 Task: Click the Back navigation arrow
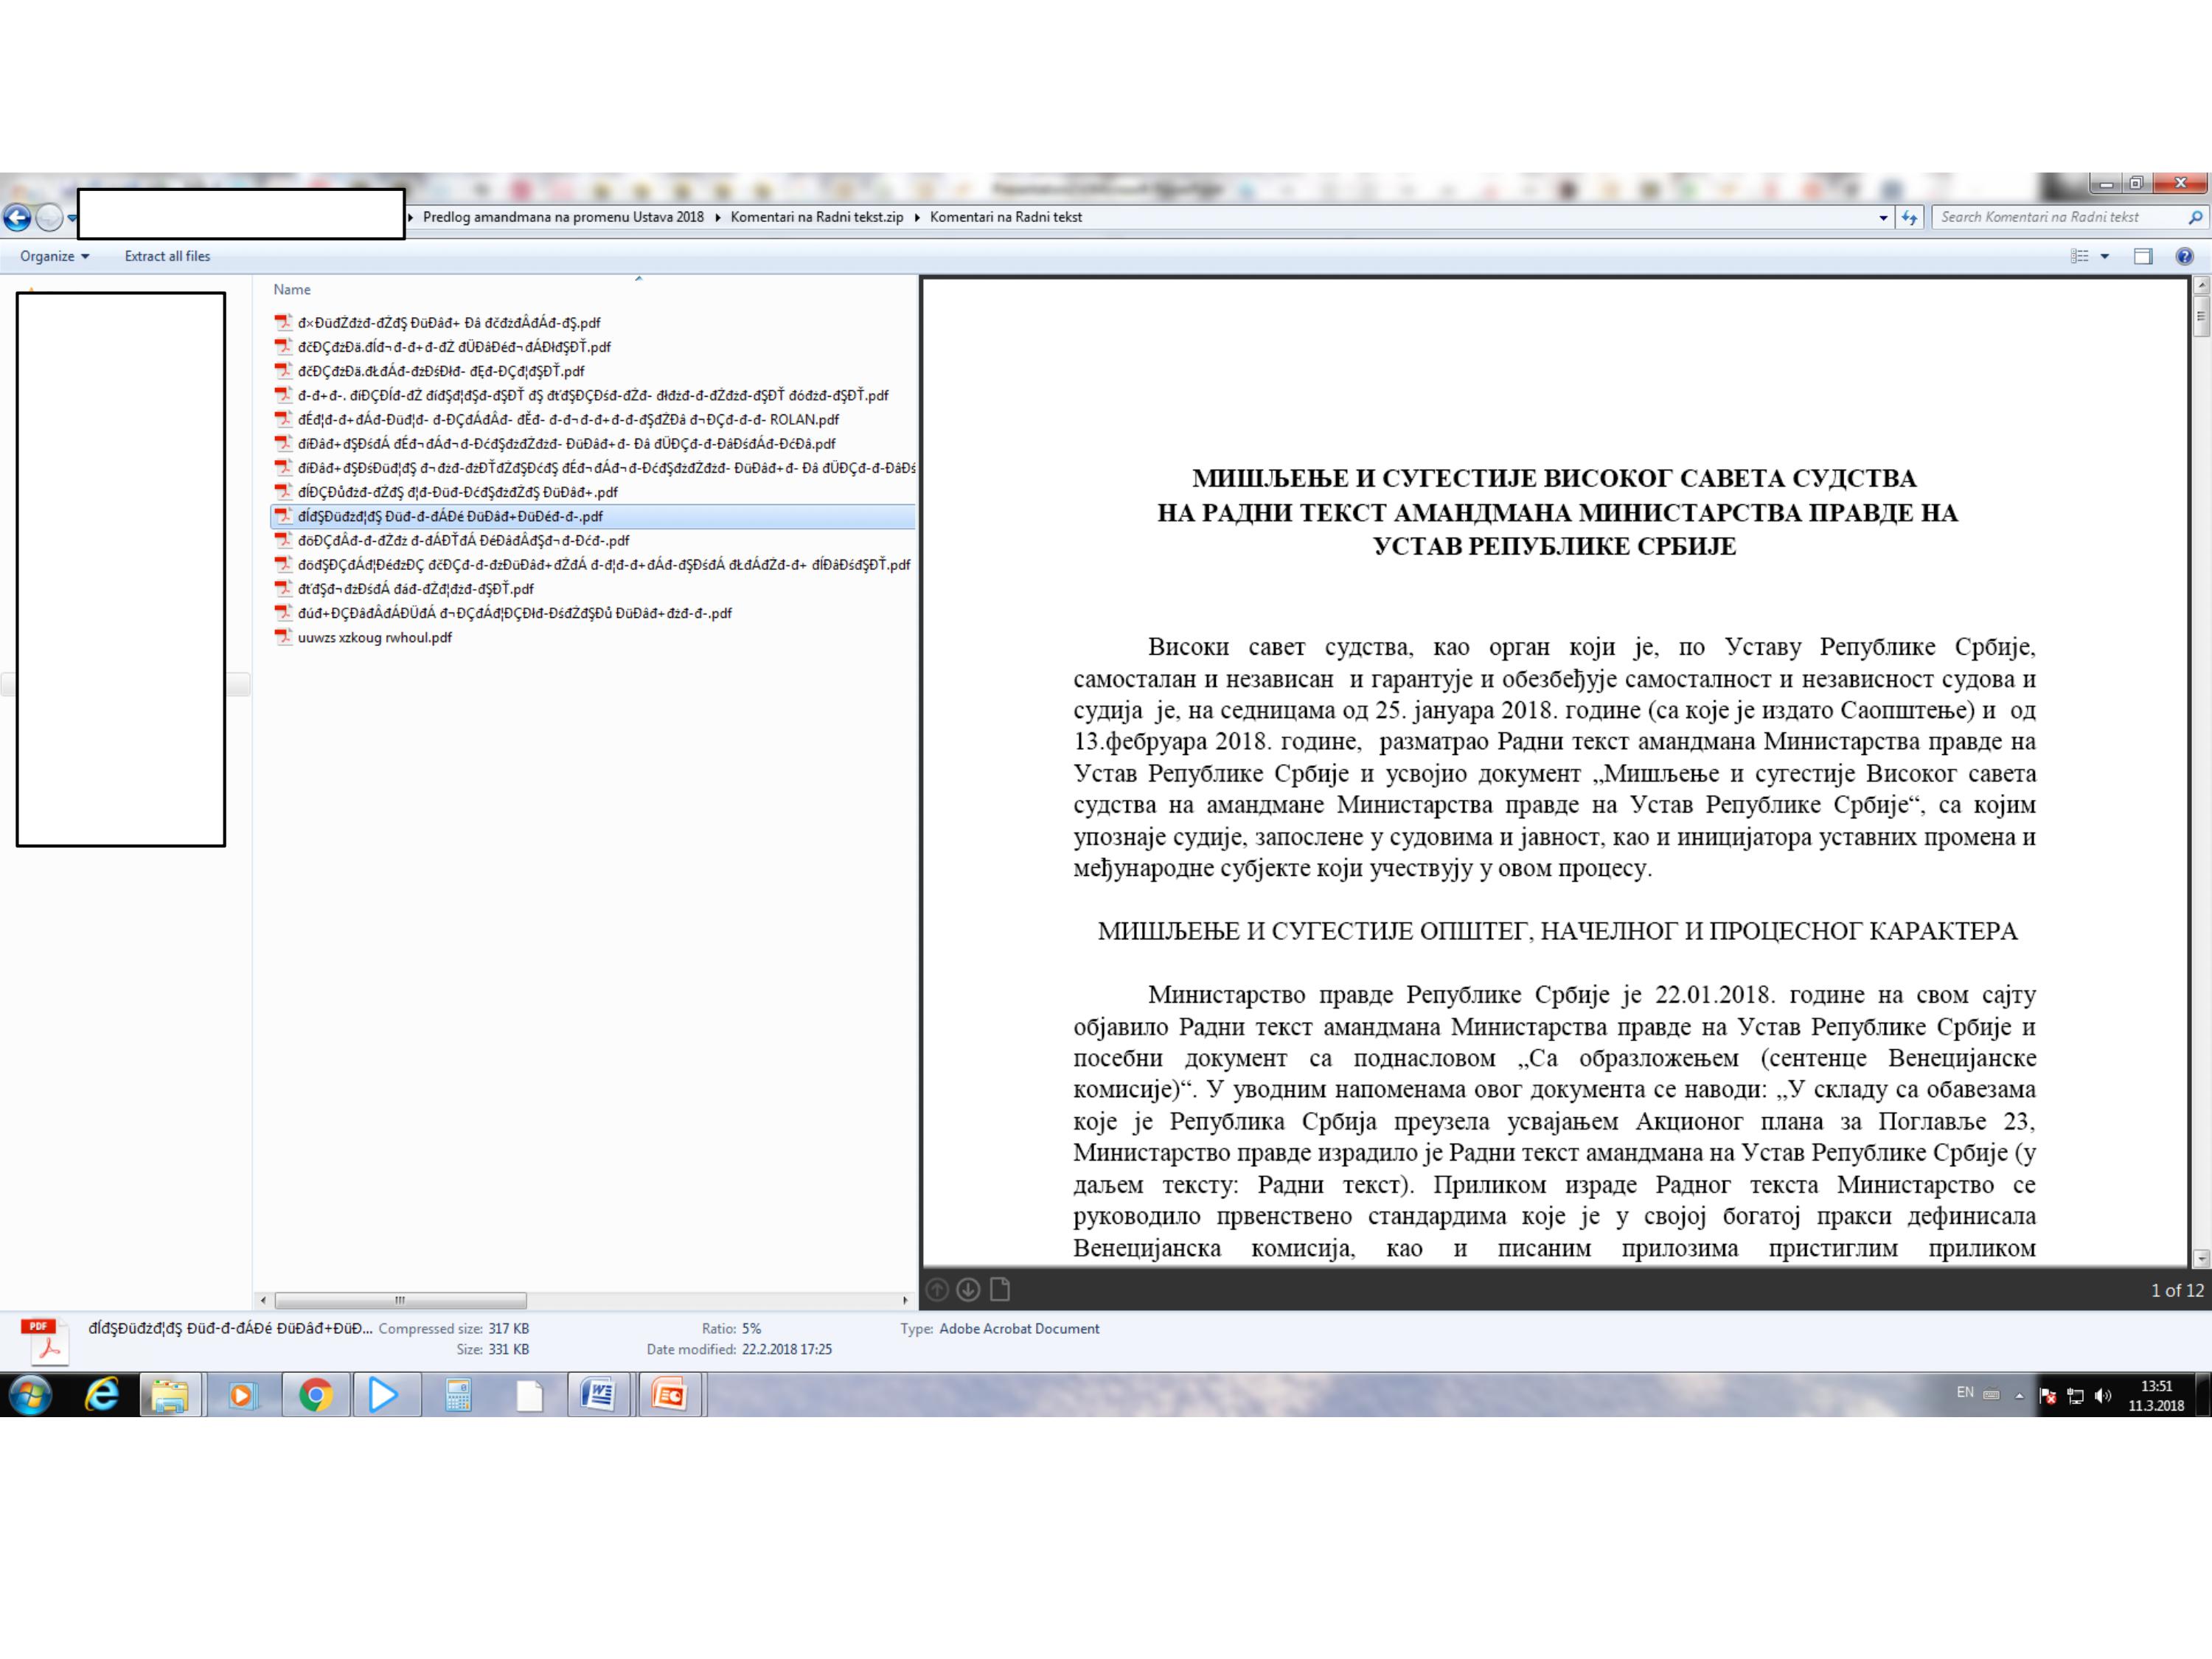17,217
